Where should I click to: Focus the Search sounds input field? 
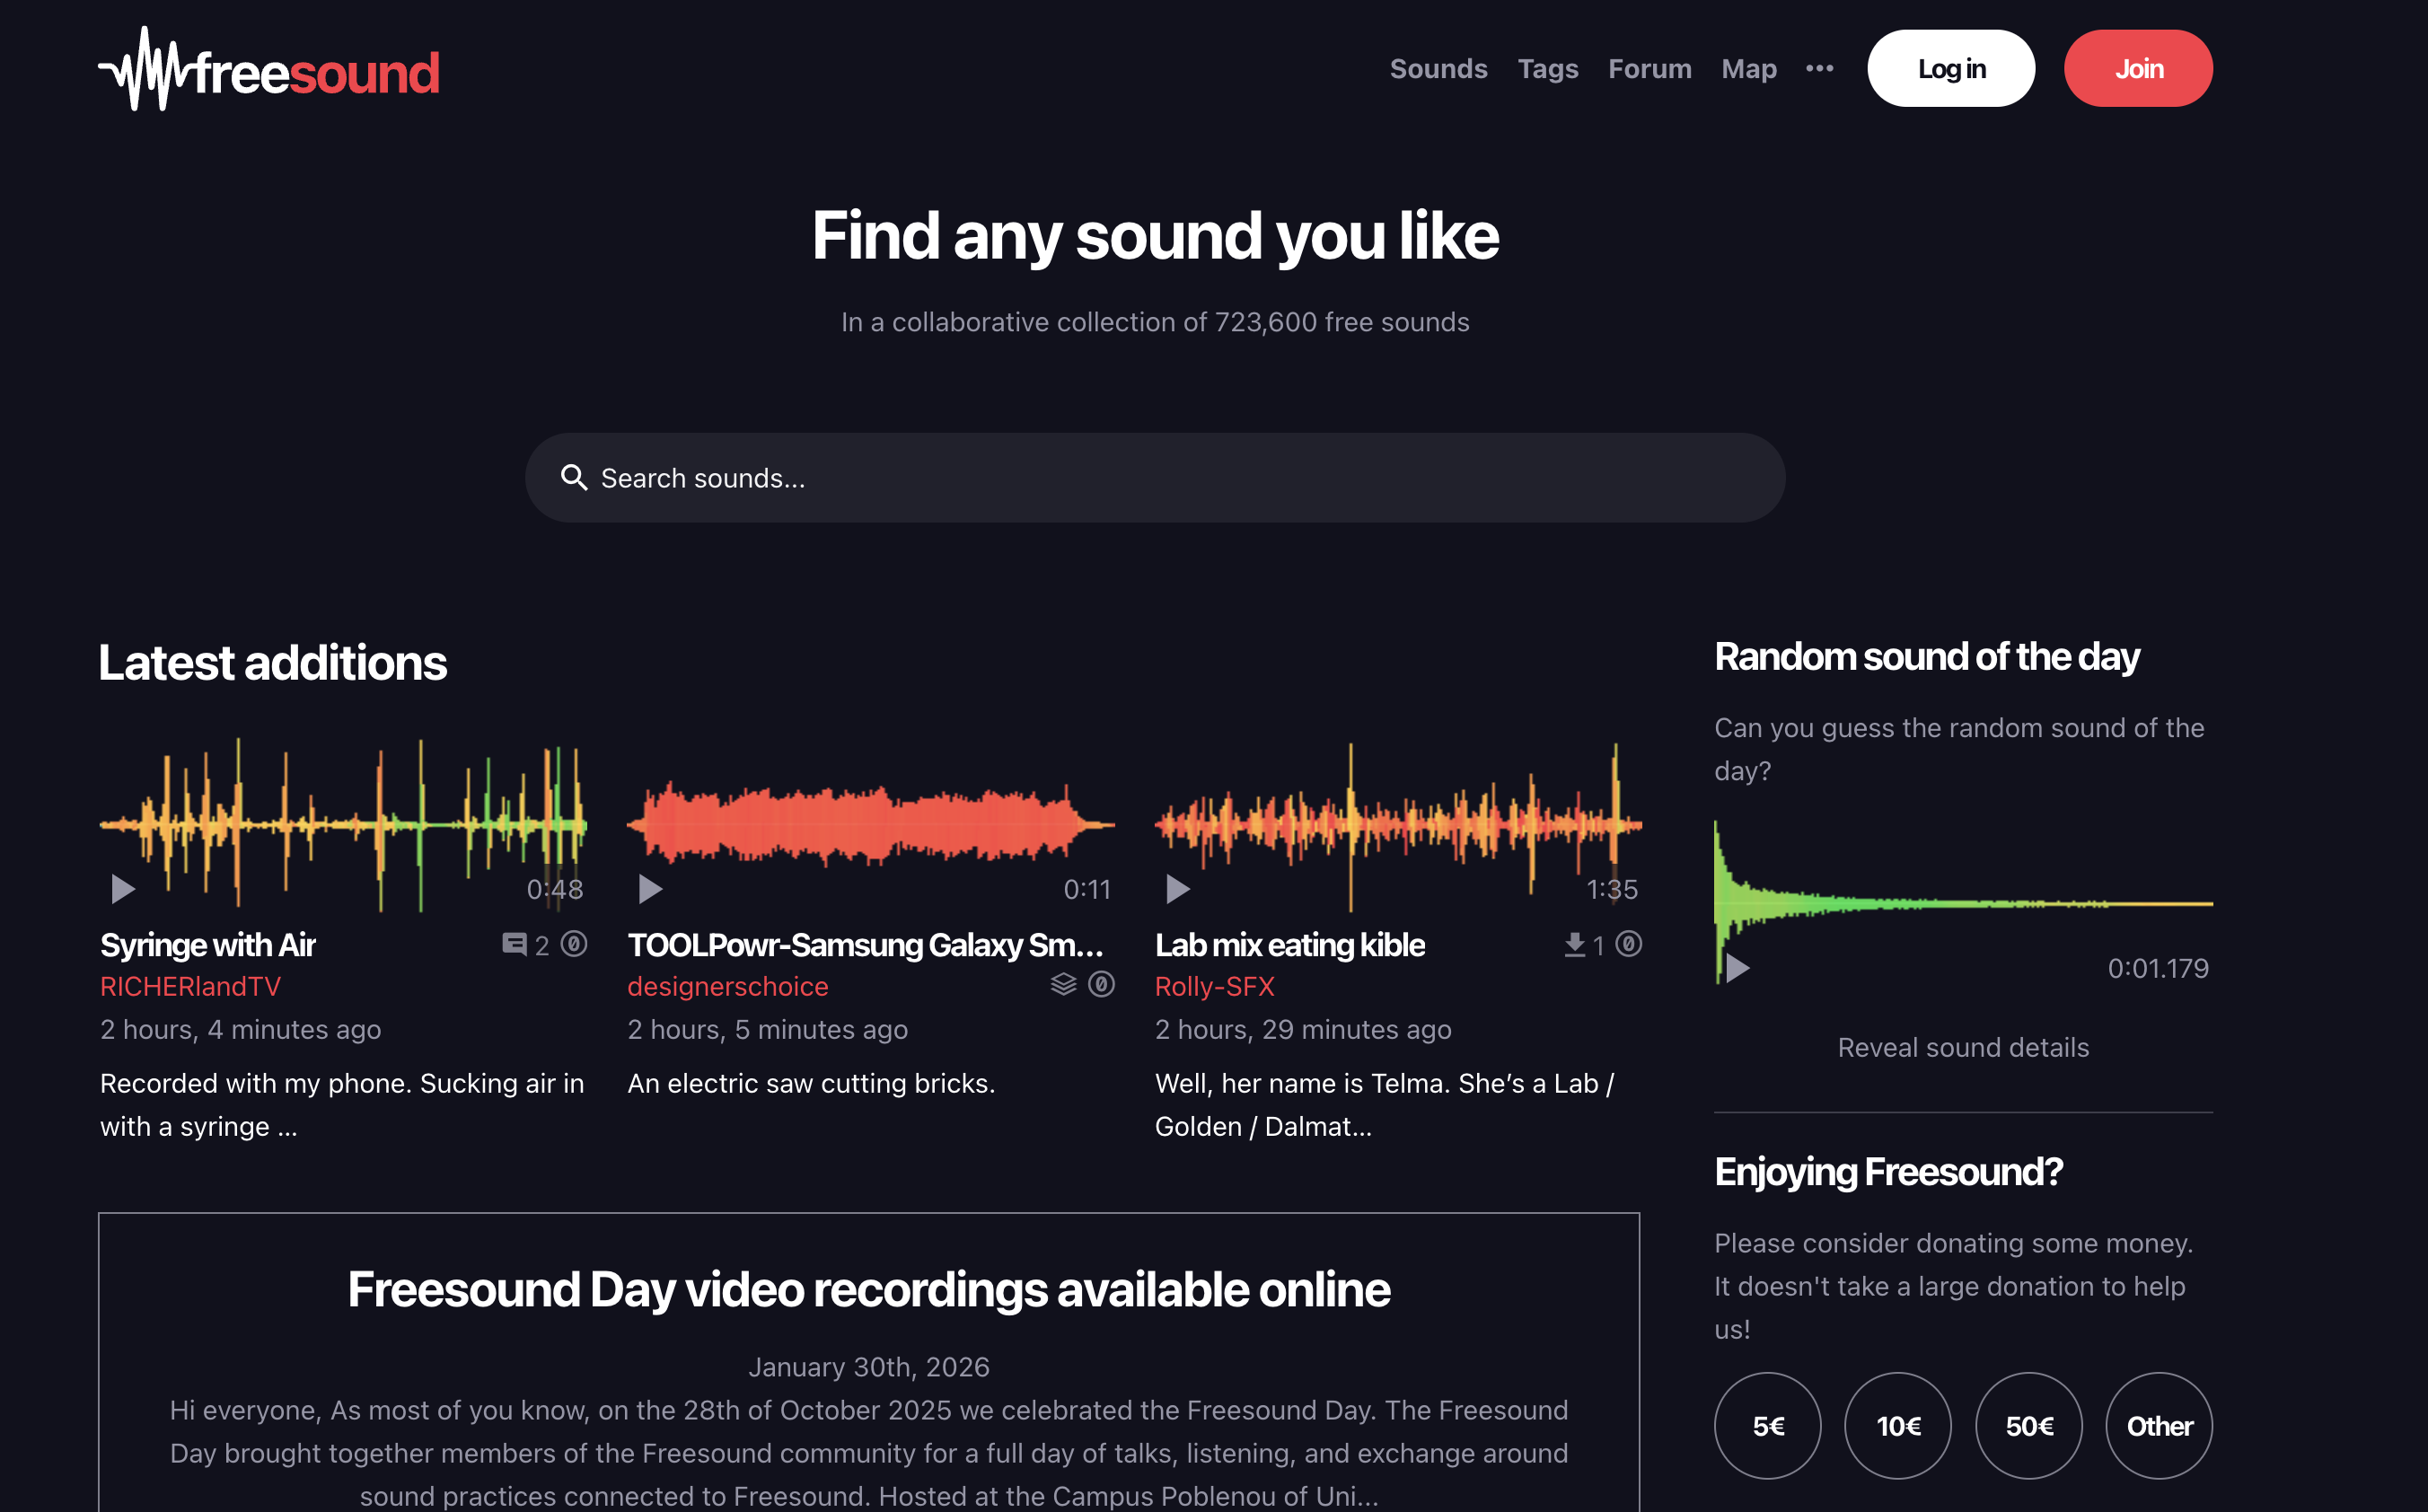pos(1155,478)
